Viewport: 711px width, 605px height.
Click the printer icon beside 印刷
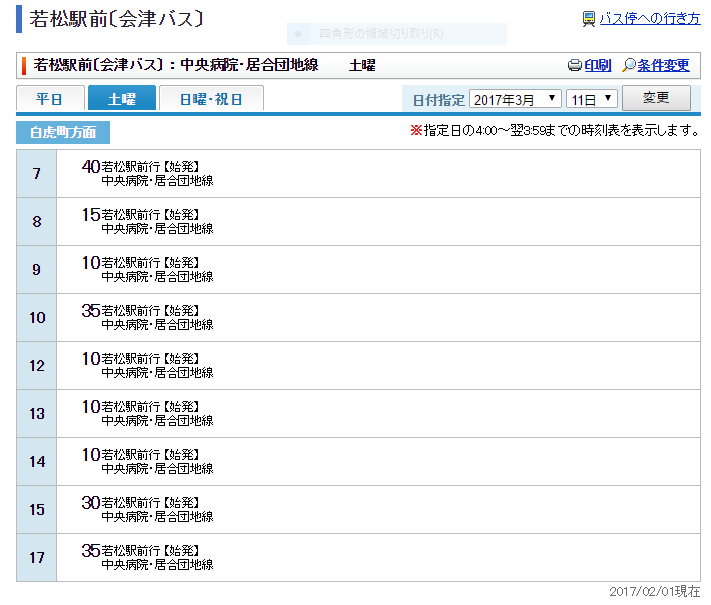575,65
